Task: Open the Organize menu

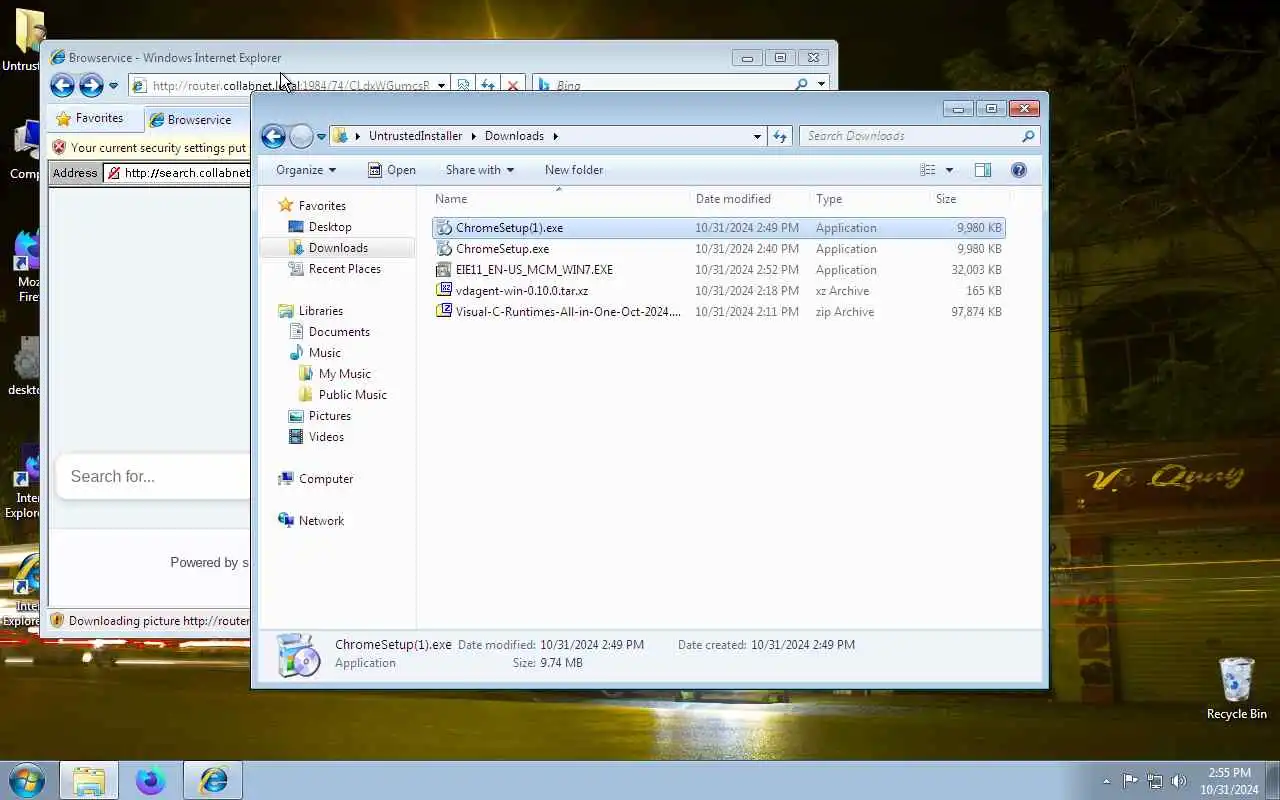Action: (x=306, y=170)
